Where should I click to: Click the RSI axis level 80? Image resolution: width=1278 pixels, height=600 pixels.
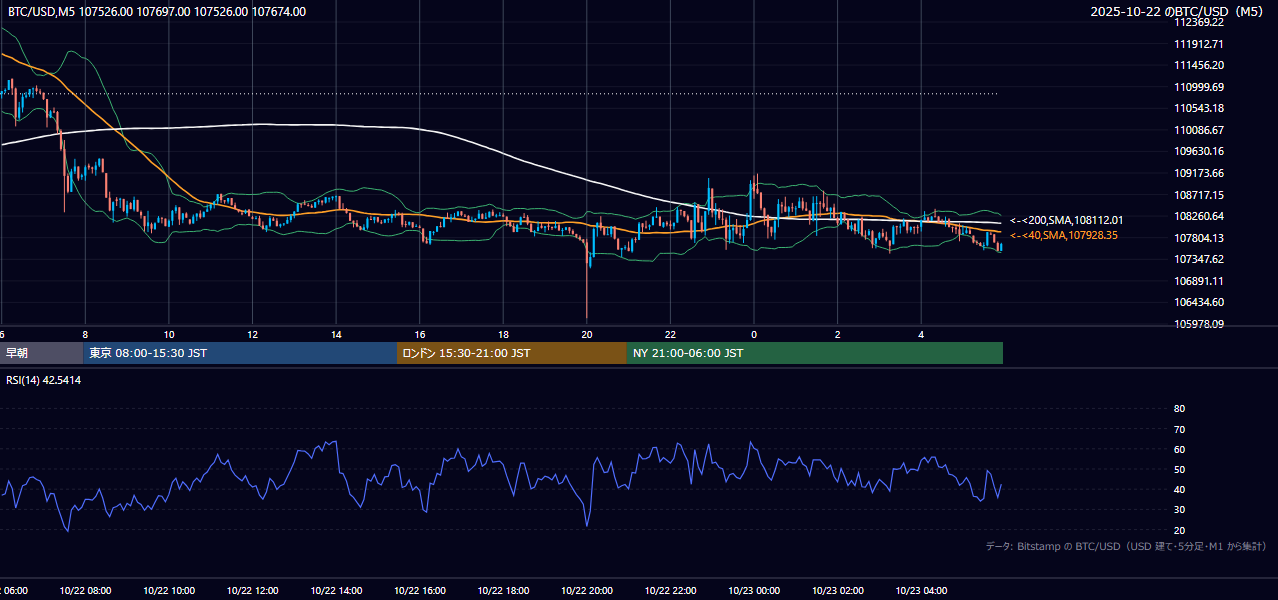click(x=1179, y=409)
